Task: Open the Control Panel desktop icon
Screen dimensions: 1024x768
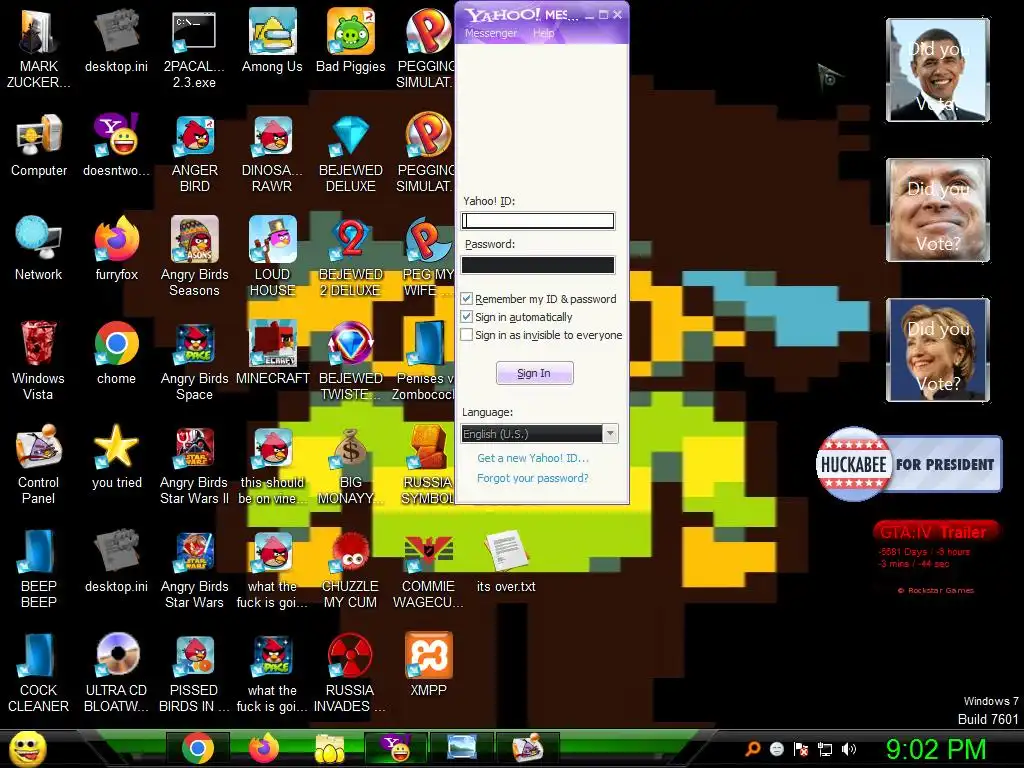Action: coord(38,464)
